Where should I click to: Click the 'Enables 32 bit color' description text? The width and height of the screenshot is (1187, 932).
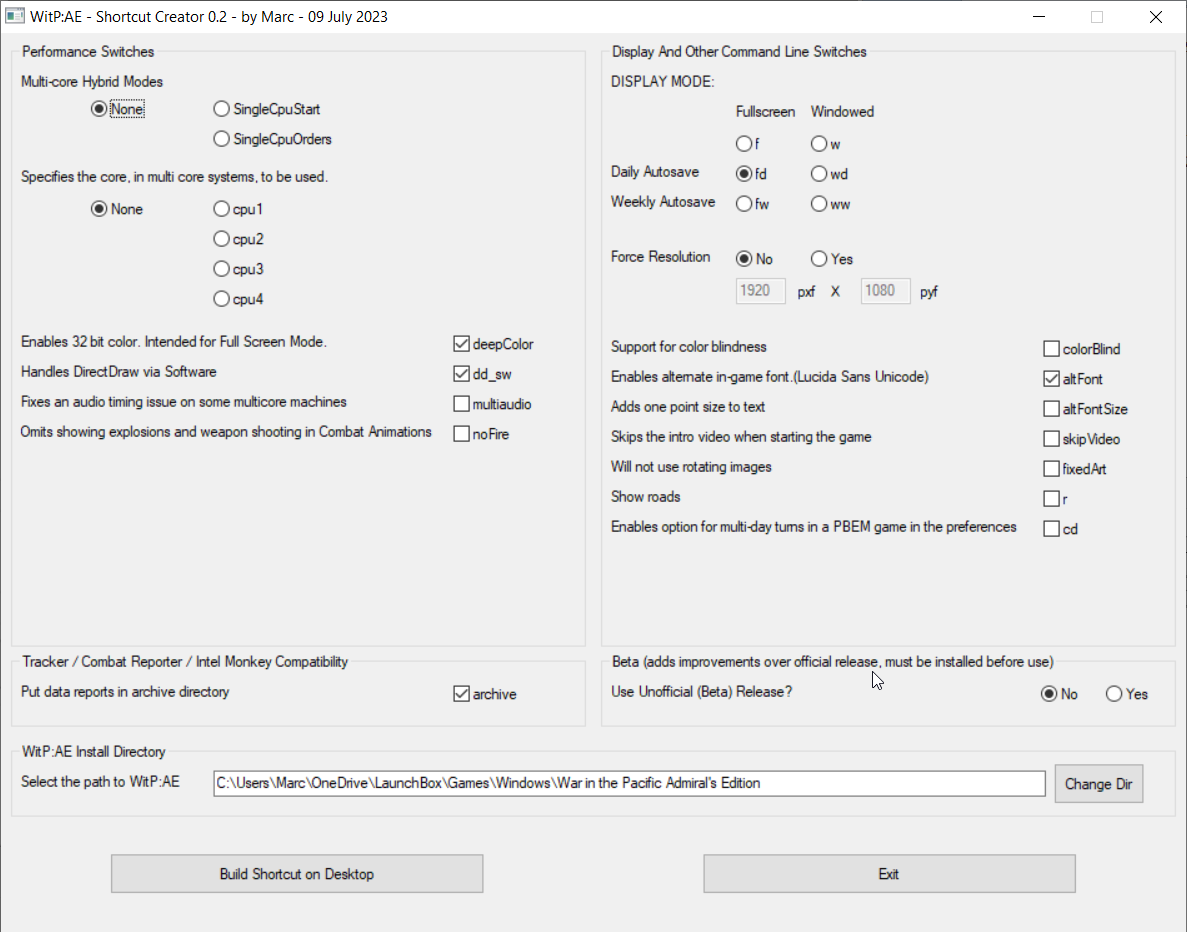click(x=173, y=341)
